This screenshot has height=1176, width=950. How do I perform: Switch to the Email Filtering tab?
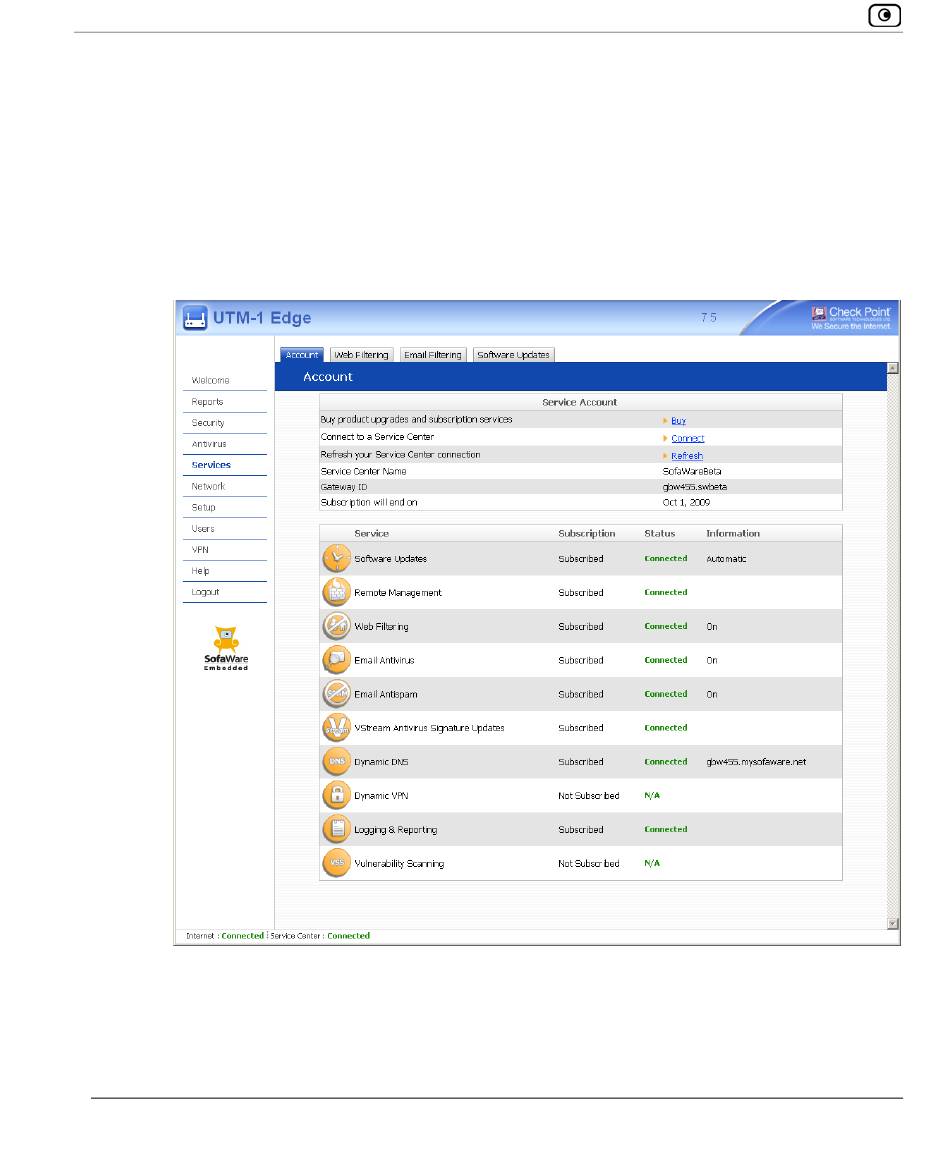click(x=433, y=355)
